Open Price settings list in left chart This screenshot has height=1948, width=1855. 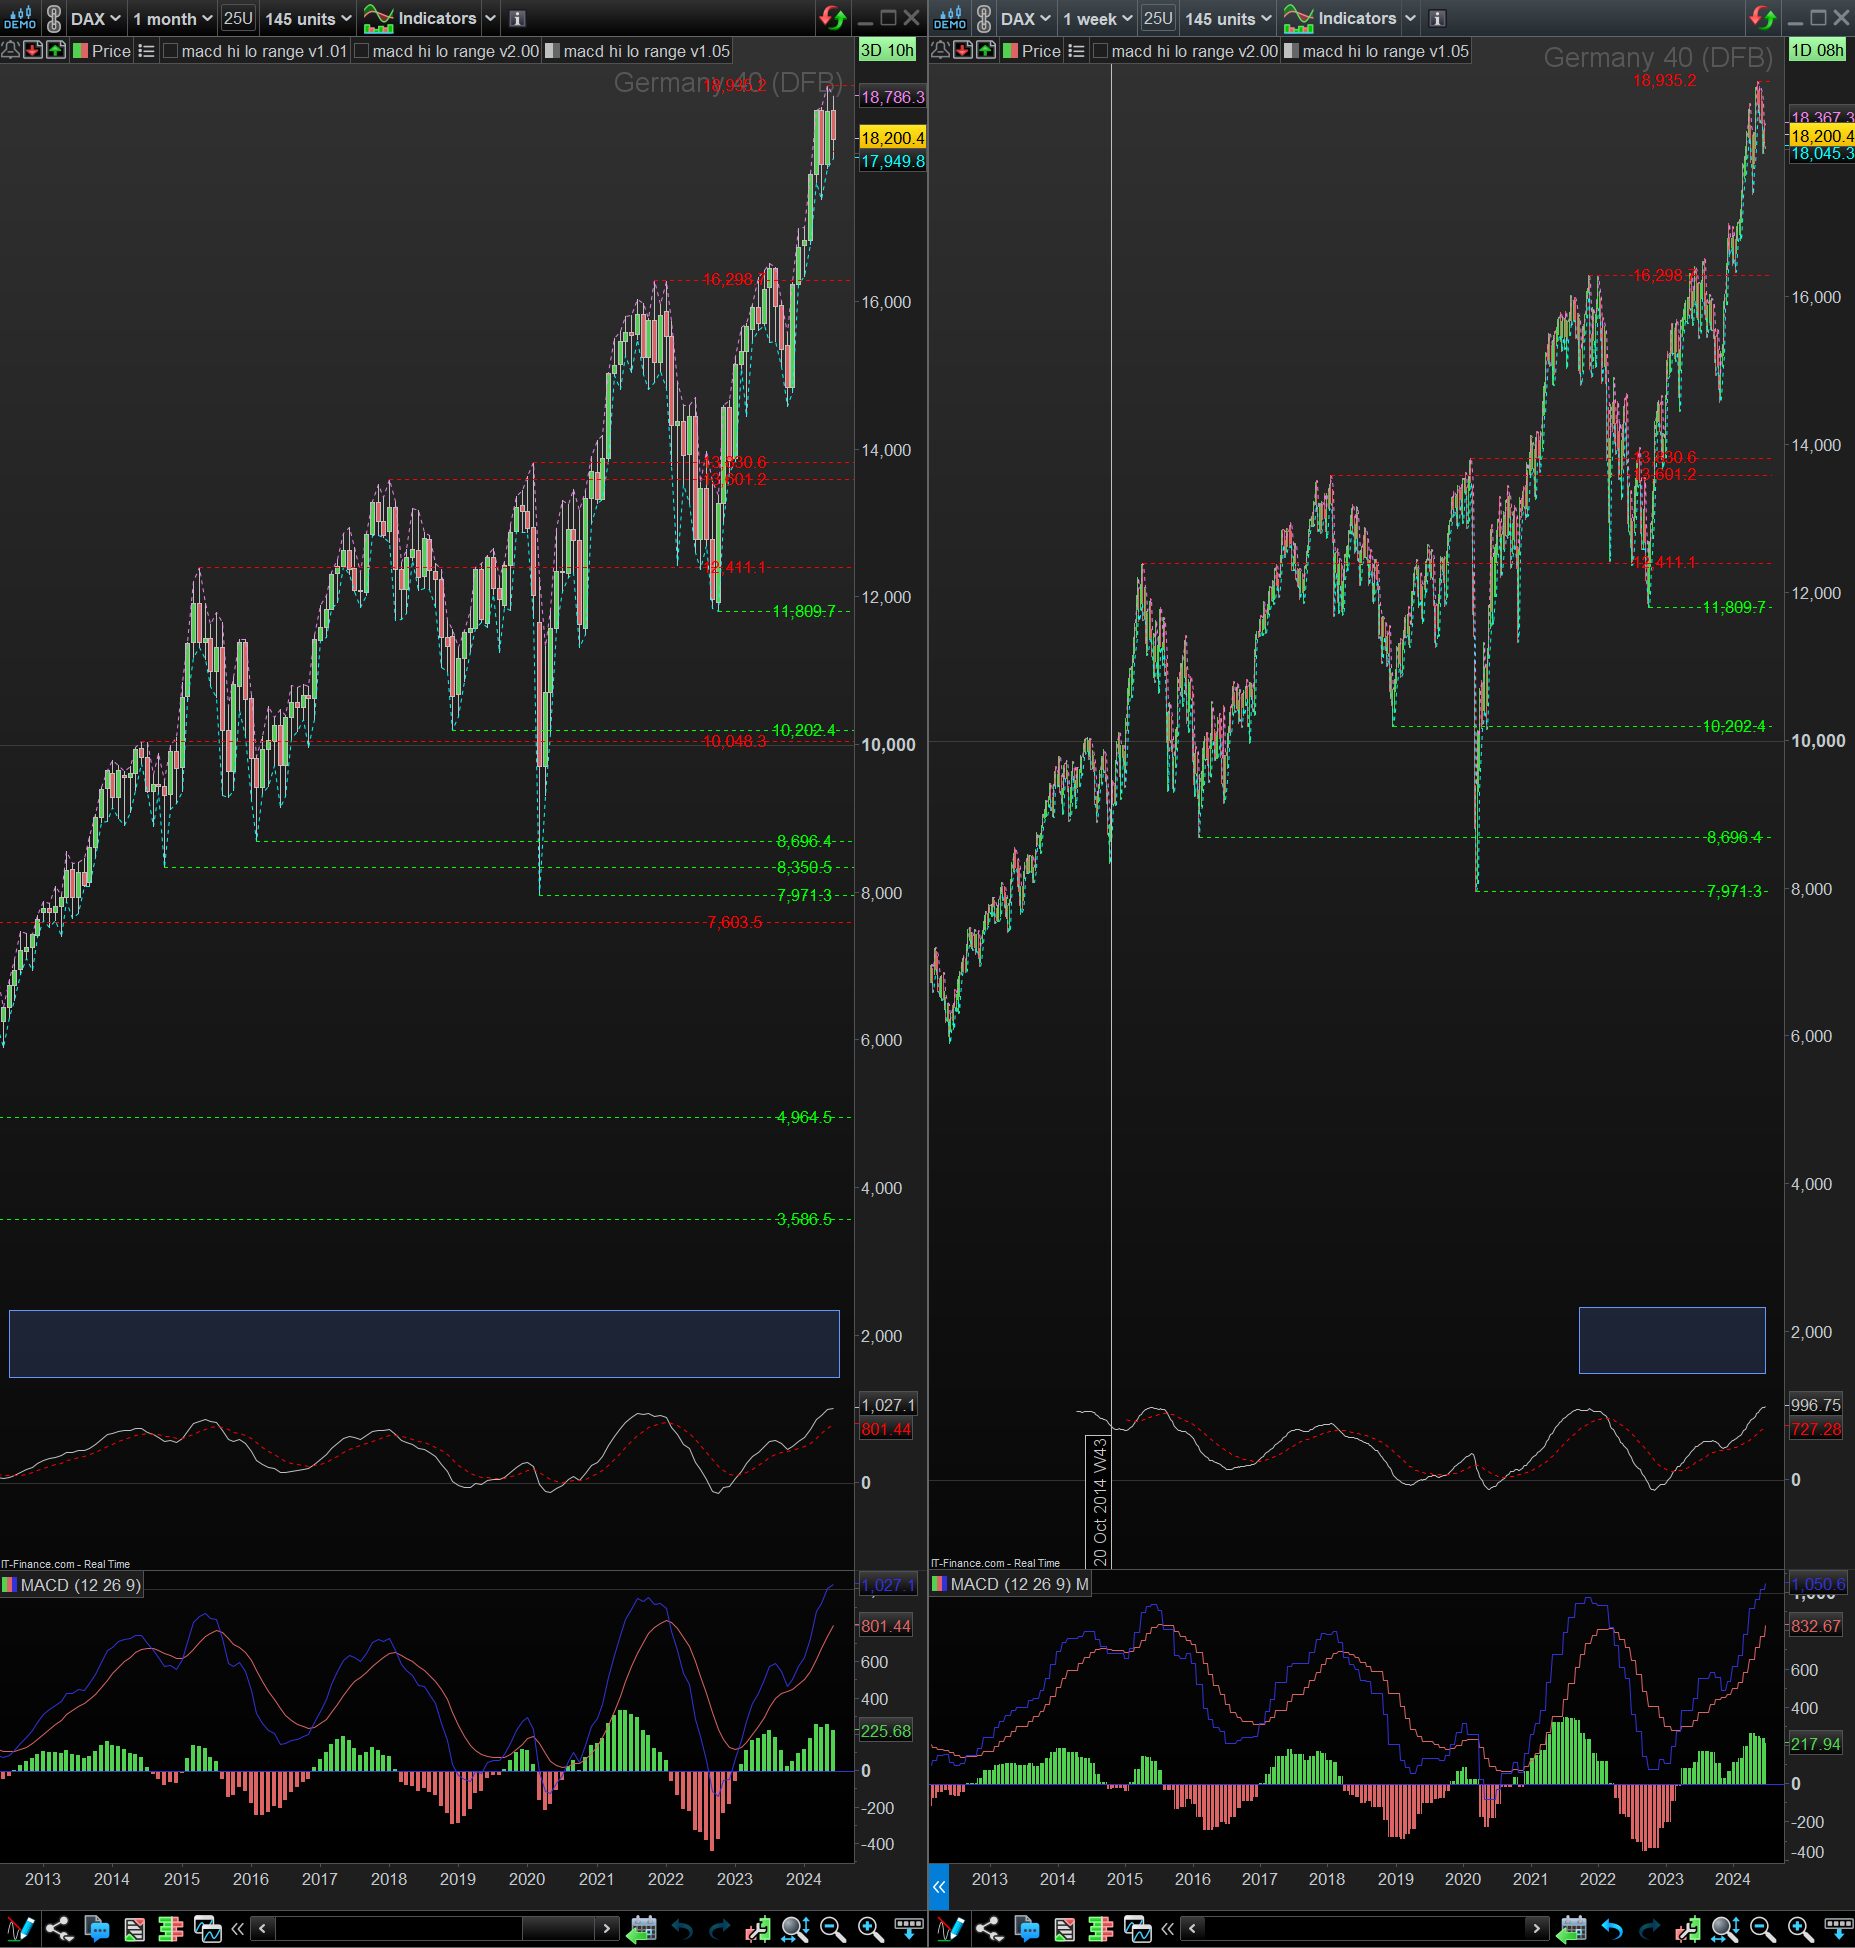(146, 51)
